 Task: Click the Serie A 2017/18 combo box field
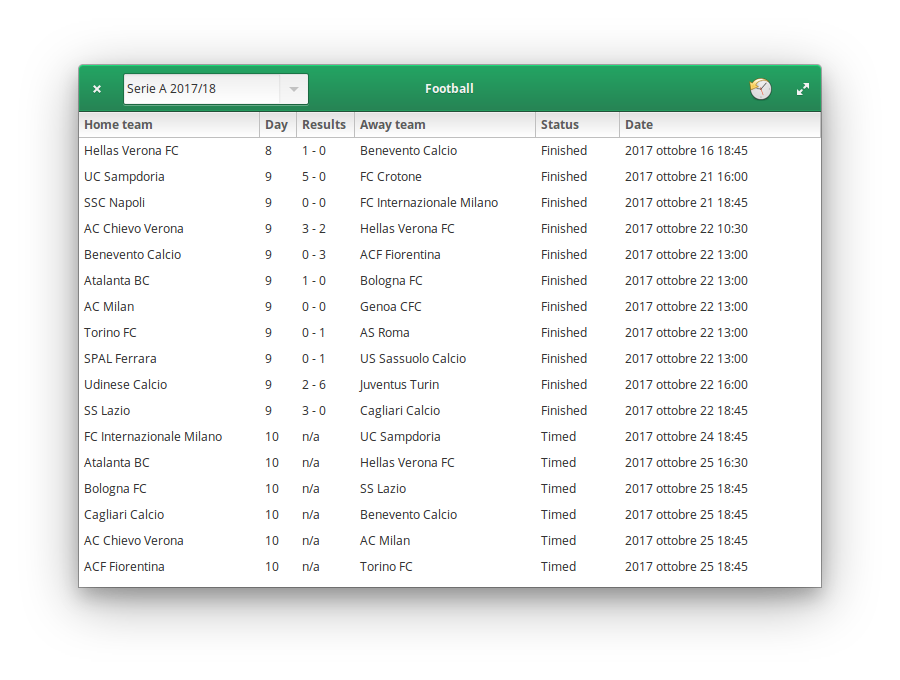(216, 89)
